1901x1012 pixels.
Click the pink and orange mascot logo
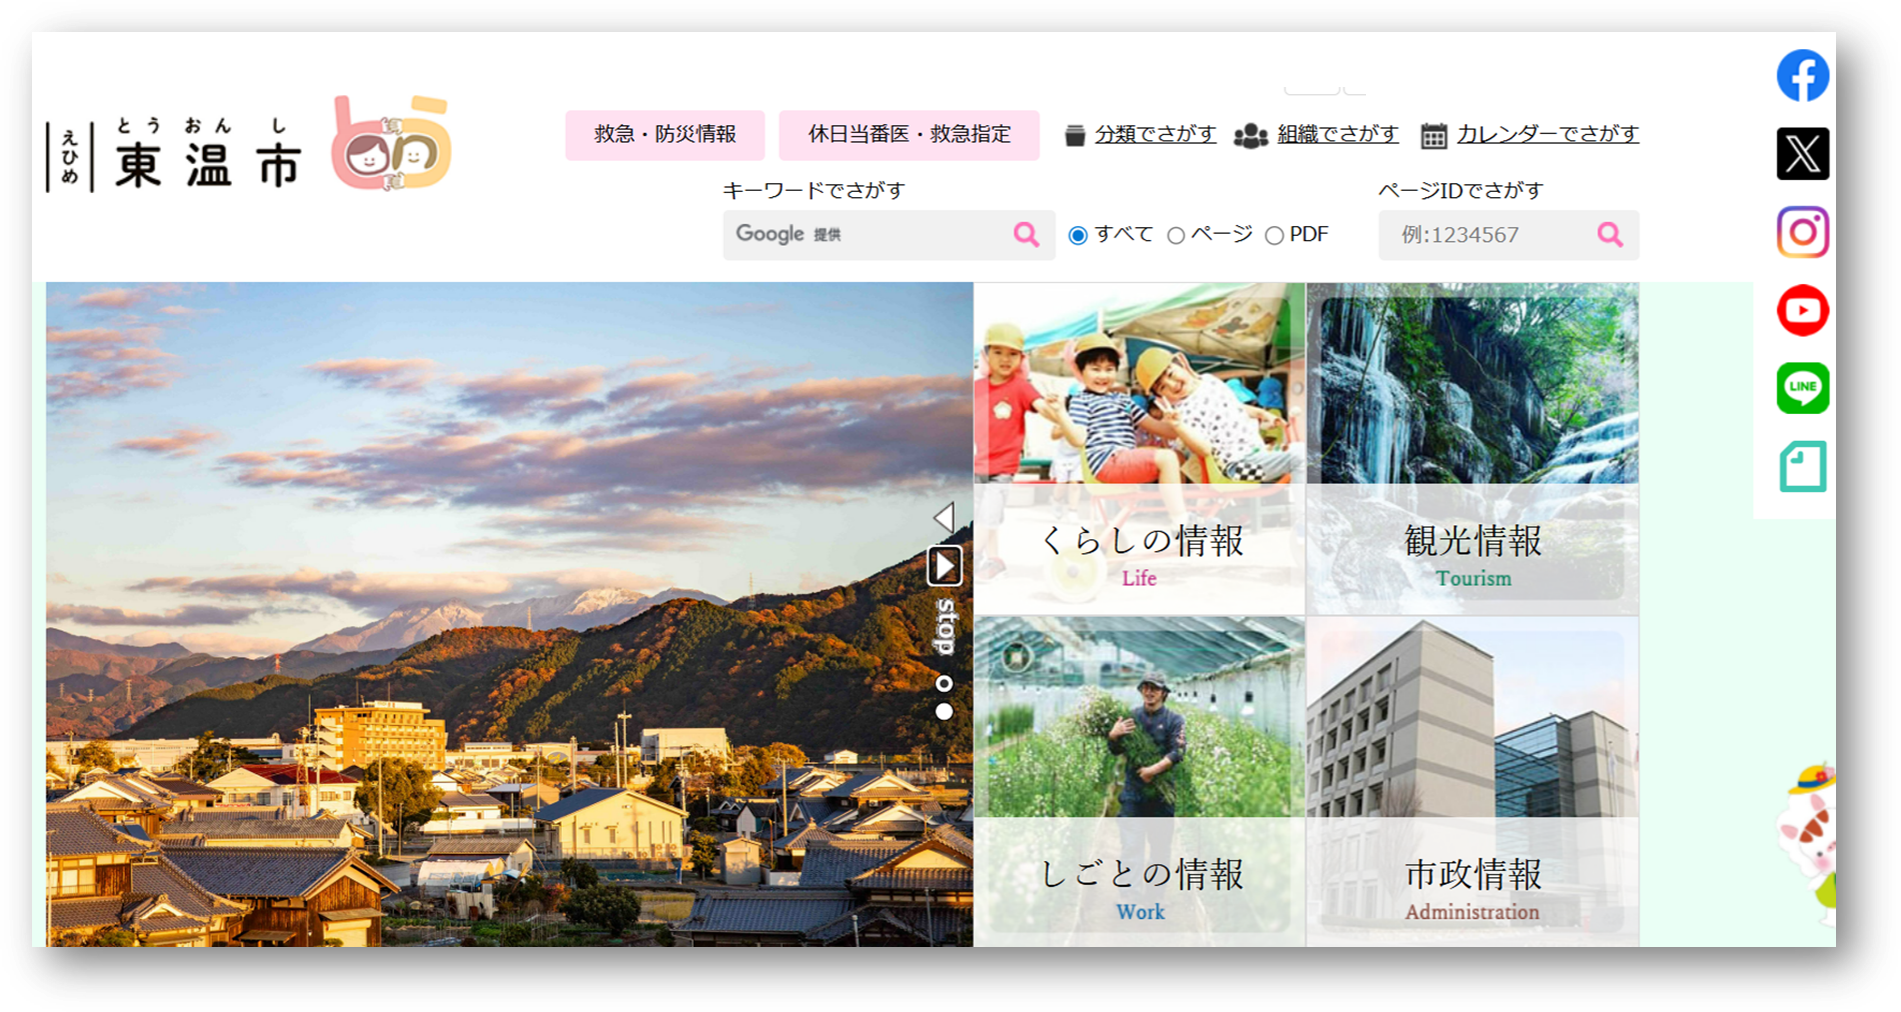391,142
